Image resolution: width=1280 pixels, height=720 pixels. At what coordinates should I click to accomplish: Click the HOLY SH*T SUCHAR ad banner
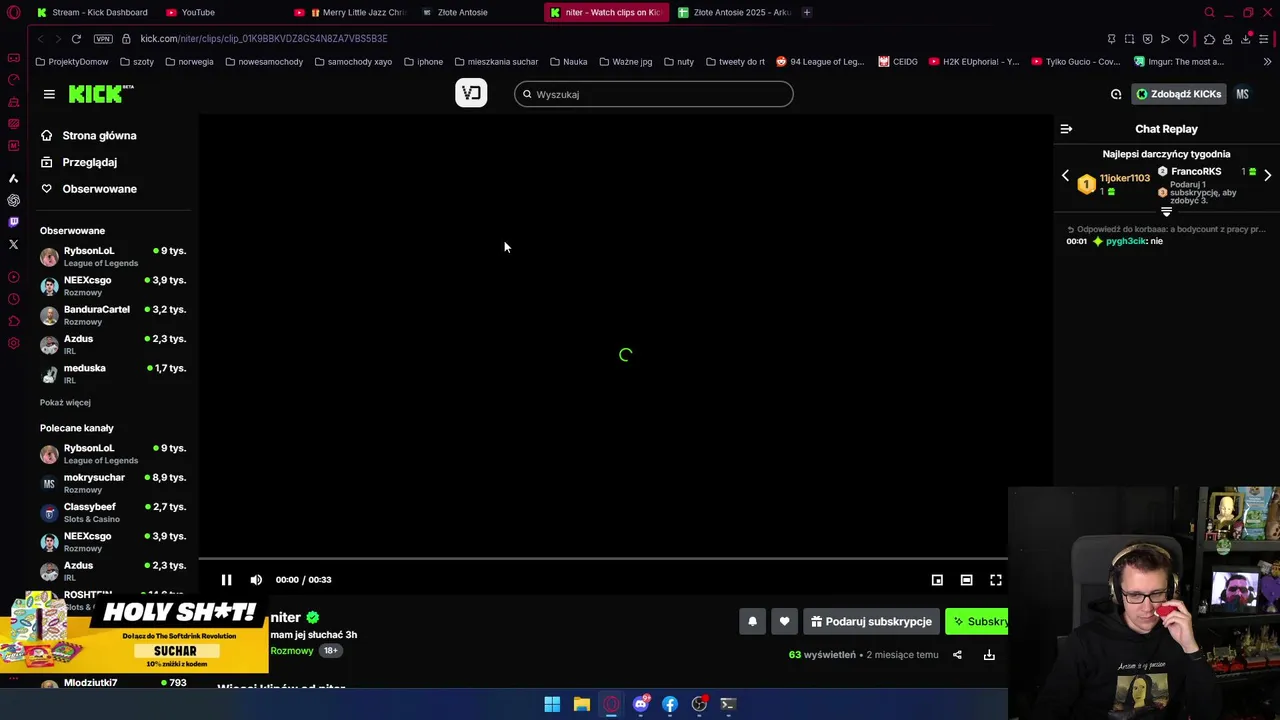tap(134, 634)
